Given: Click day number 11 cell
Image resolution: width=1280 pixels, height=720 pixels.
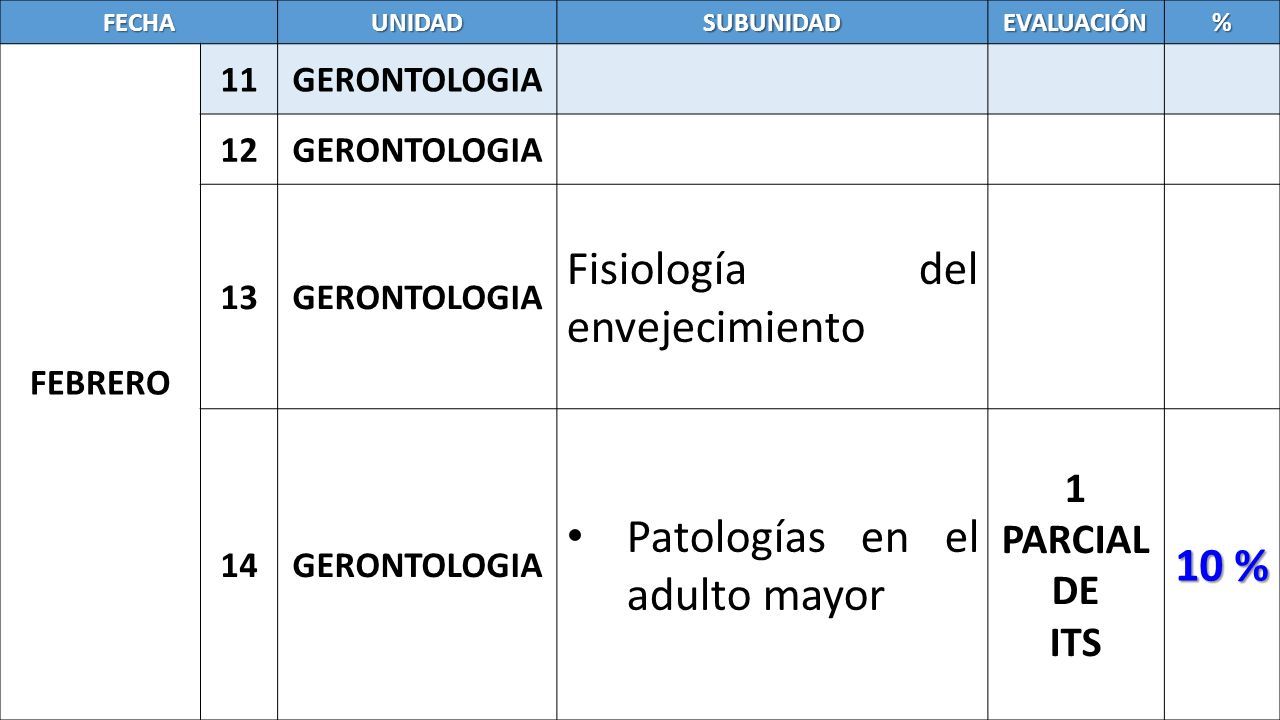Looking at the screenshot, I should (x=239, y=79).
